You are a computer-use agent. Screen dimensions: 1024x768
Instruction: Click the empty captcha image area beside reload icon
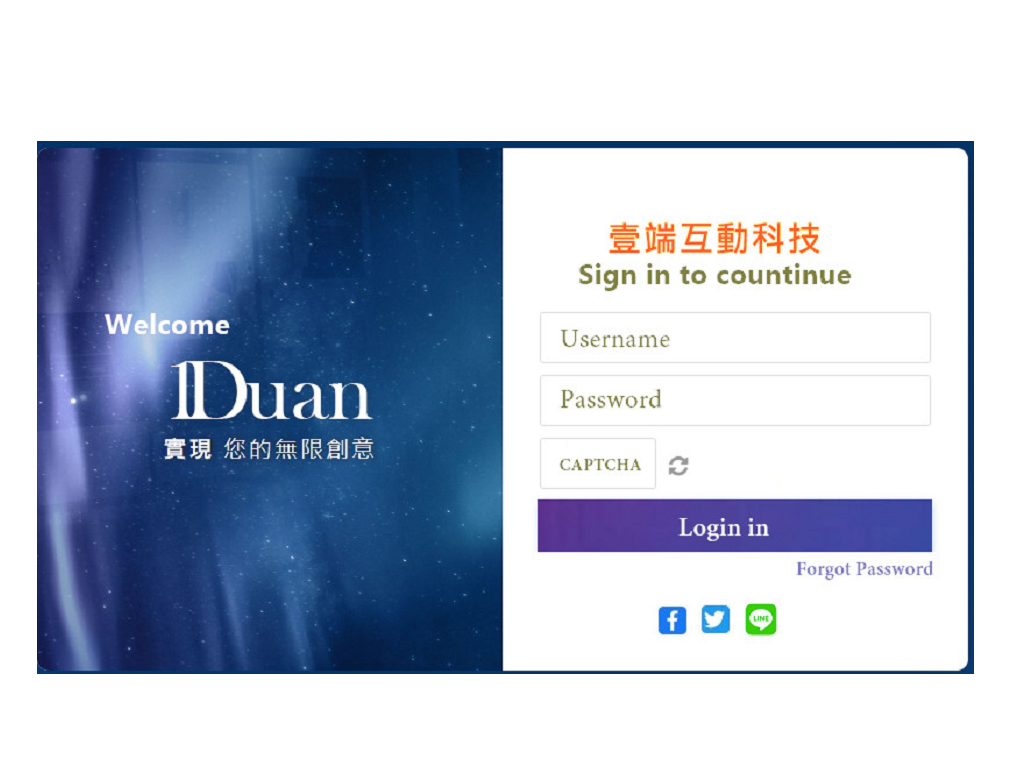(810, 464)
